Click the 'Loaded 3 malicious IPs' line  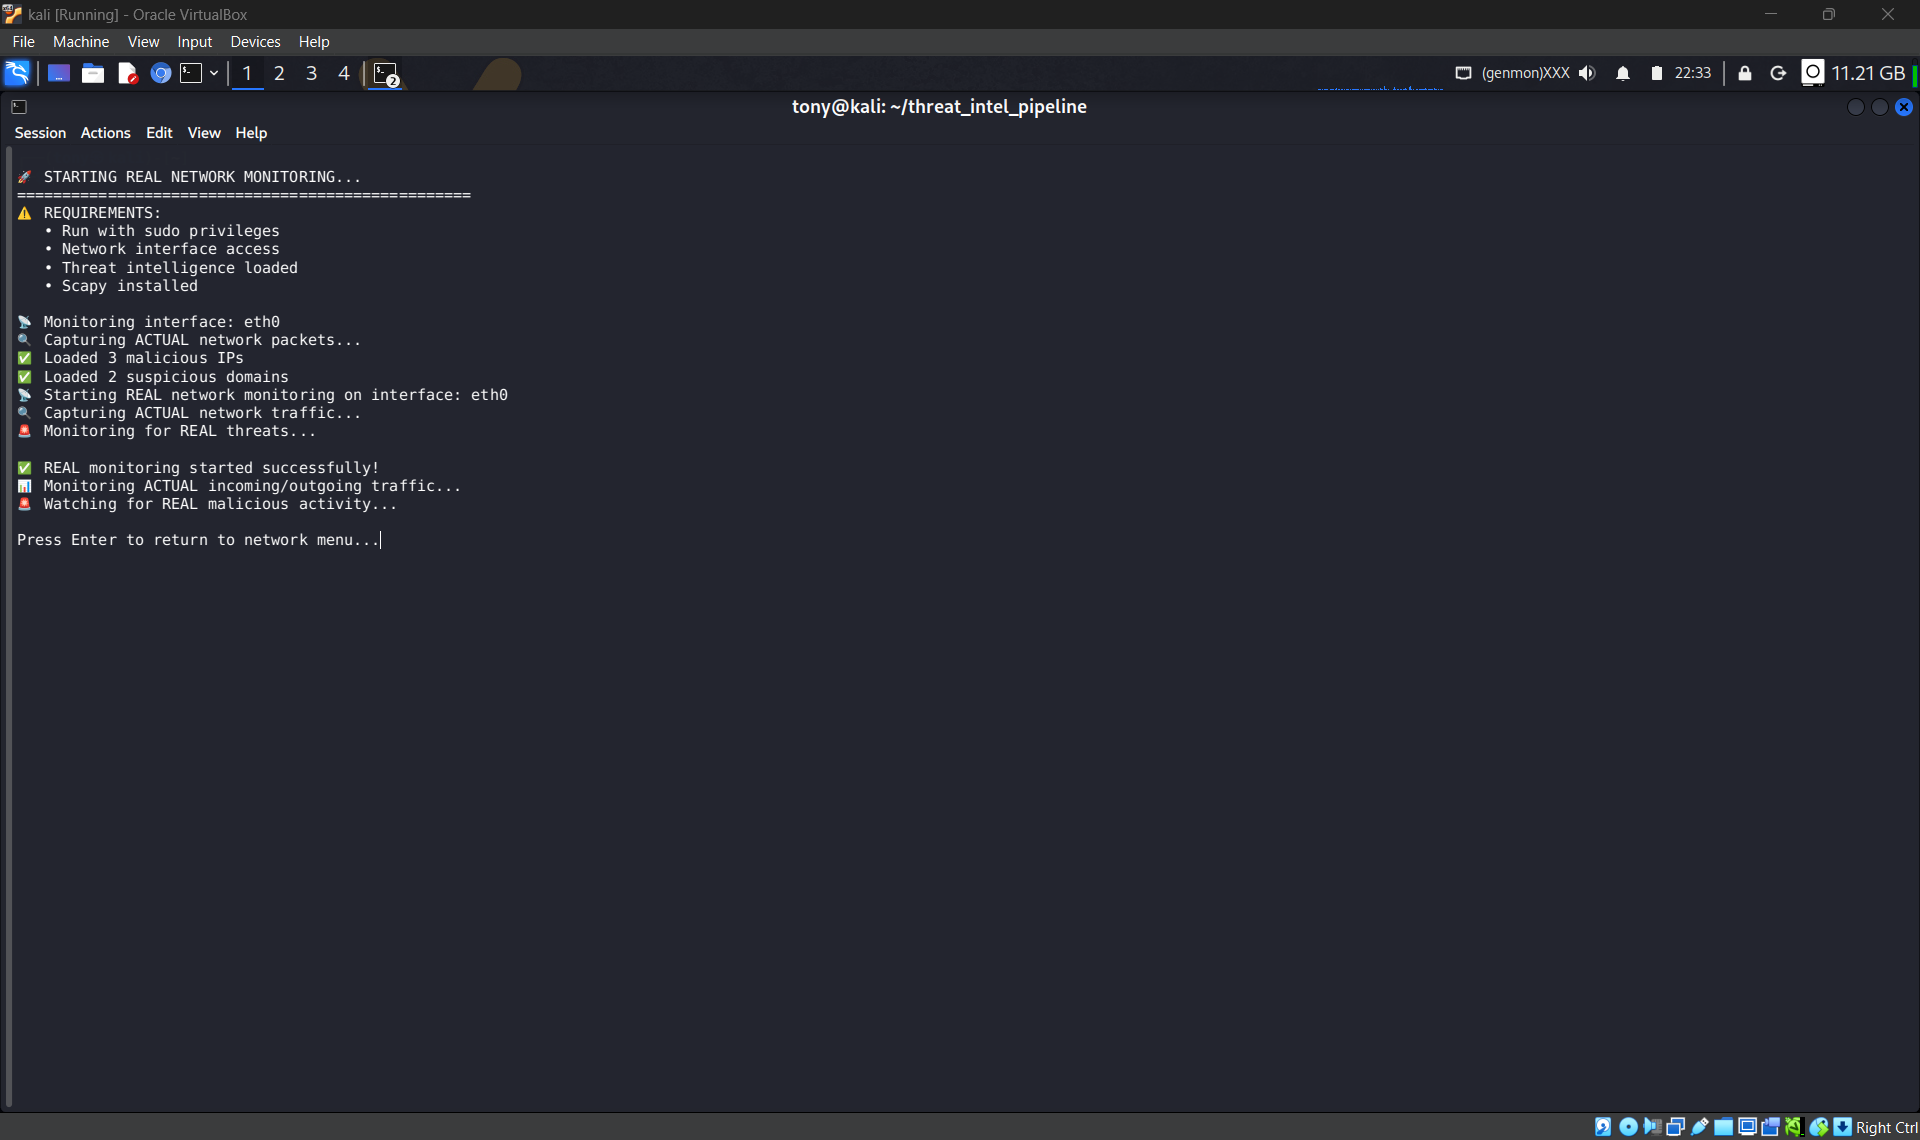130,358
